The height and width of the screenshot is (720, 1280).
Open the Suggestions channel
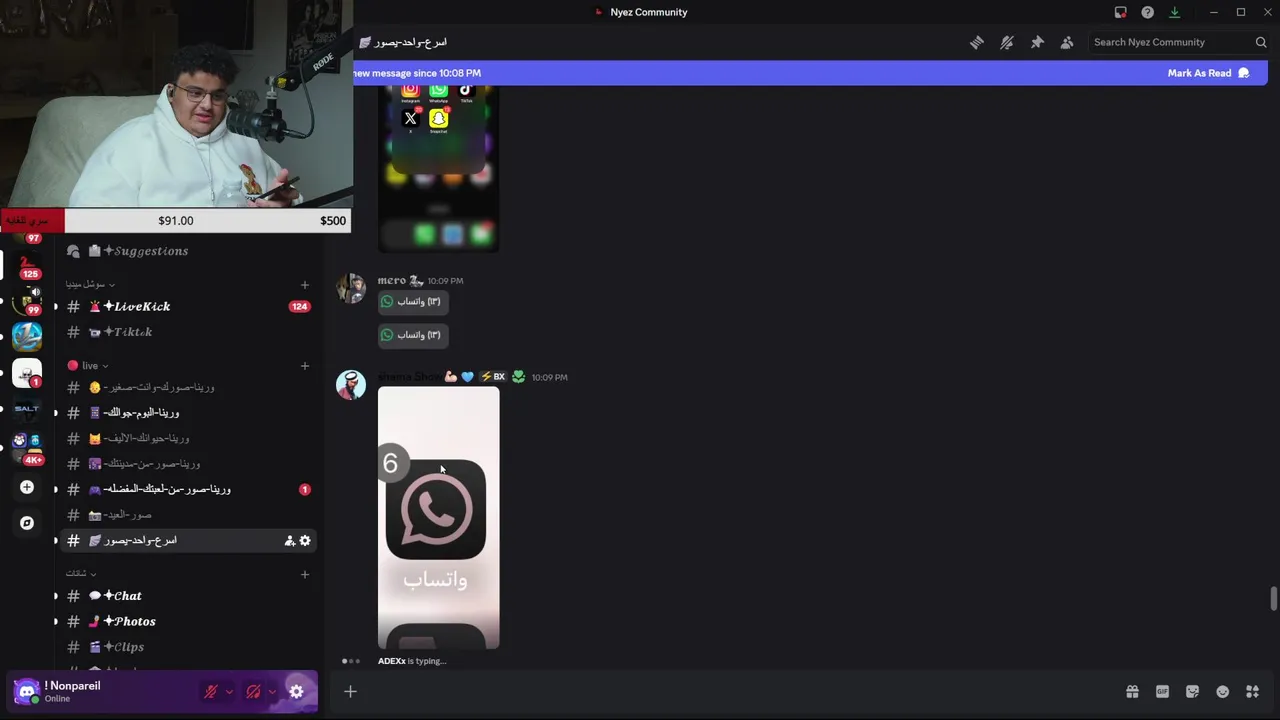coord(188,251)
